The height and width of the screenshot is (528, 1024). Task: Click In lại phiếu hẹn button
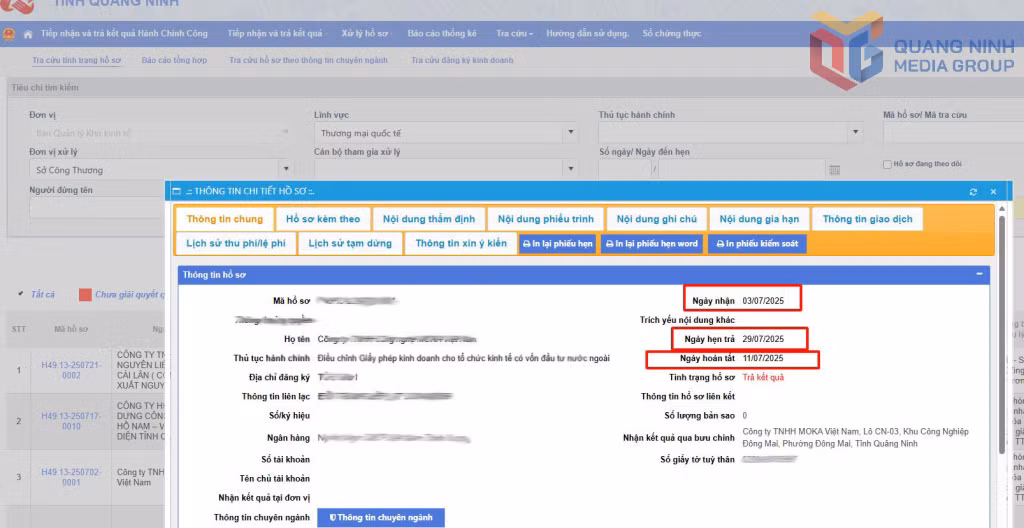558,244
